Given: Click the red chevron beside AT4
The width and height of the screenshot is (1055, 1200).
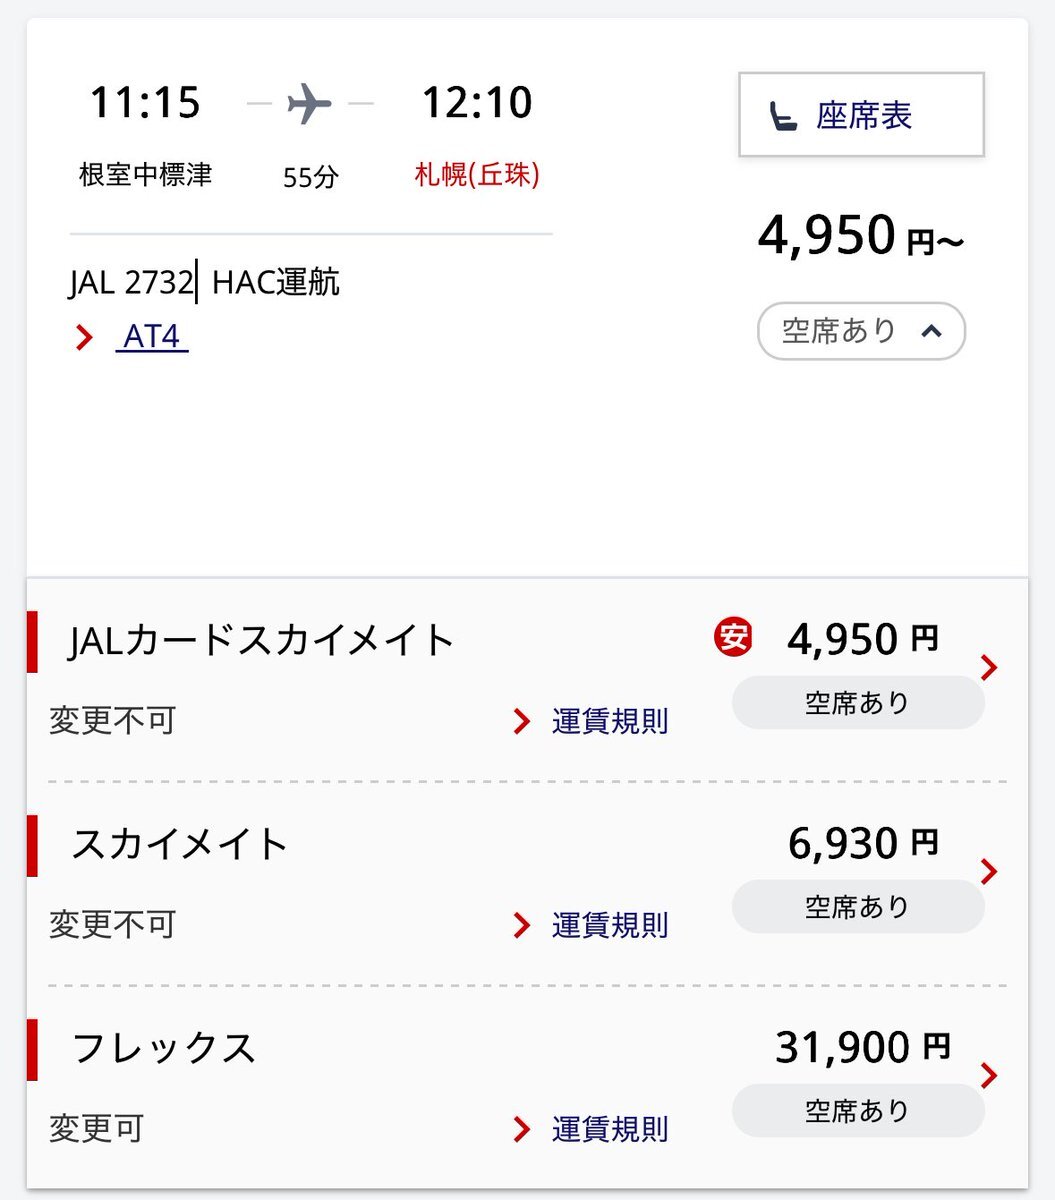Looking at the screenshot, I should (85, 338).
